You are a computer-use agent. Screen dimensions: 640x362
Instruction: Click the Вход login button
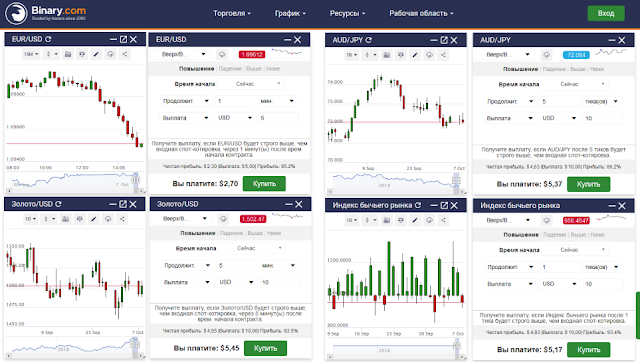tap(606, 13)
